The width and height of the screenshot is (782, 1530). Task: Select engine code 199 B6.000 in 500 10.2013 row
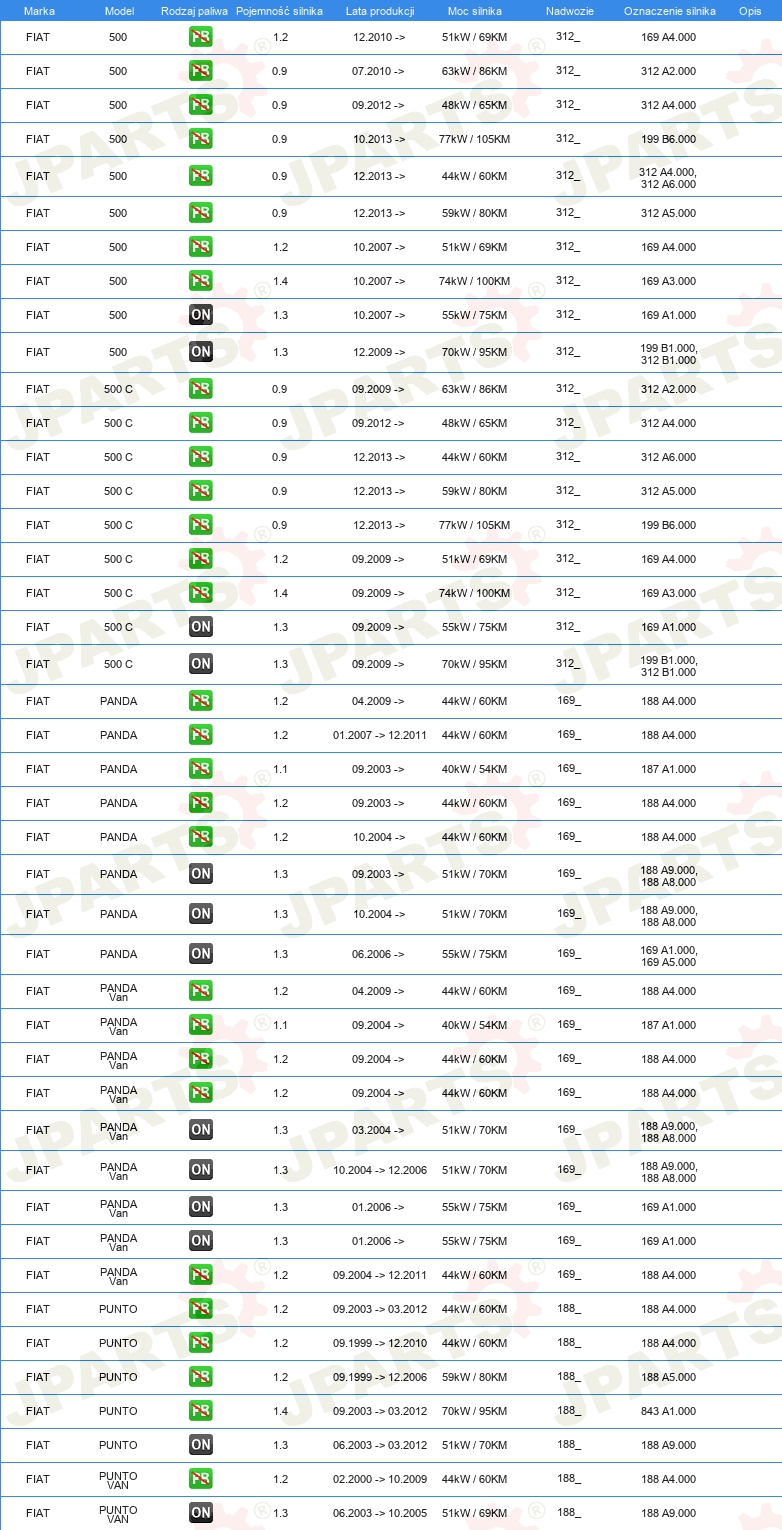point(669,139)
